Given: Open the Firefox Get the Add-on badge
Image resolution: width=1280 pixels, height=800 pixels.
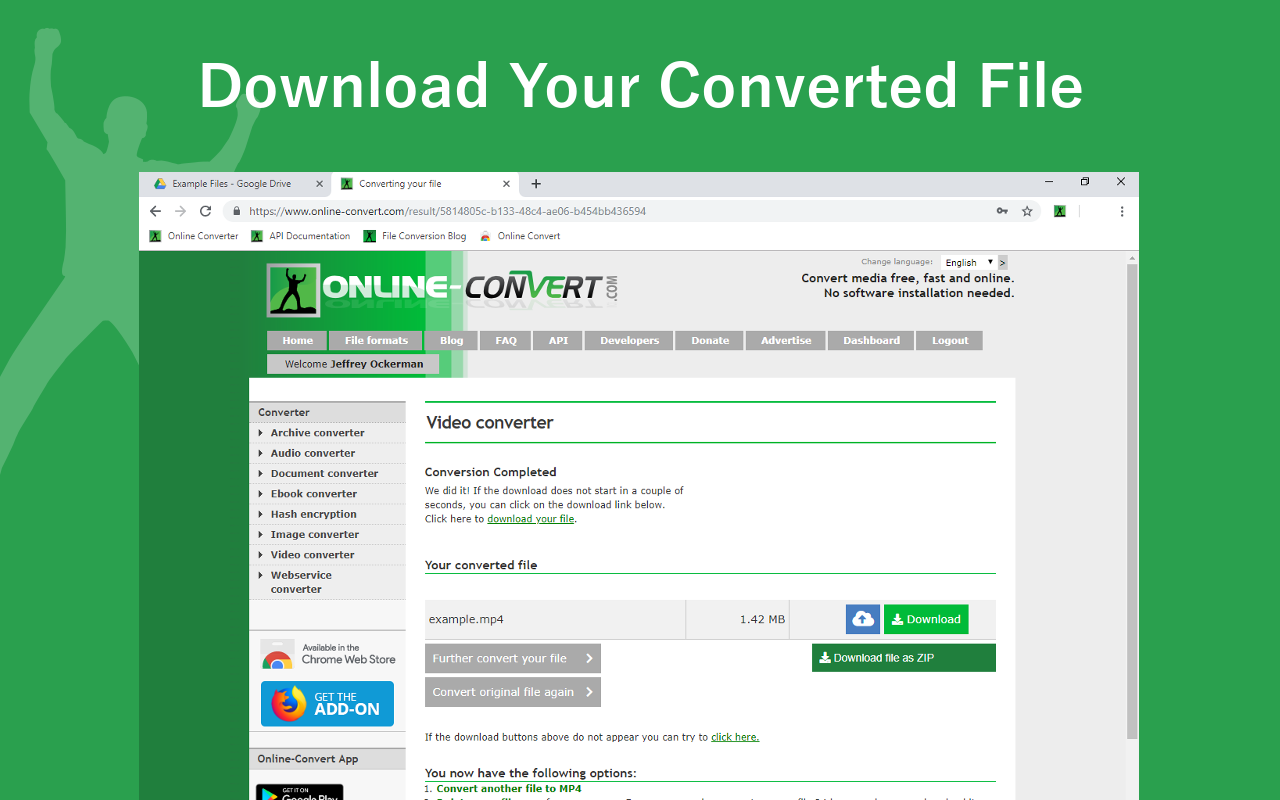Looking at the screenshot, I should (327, 703).
